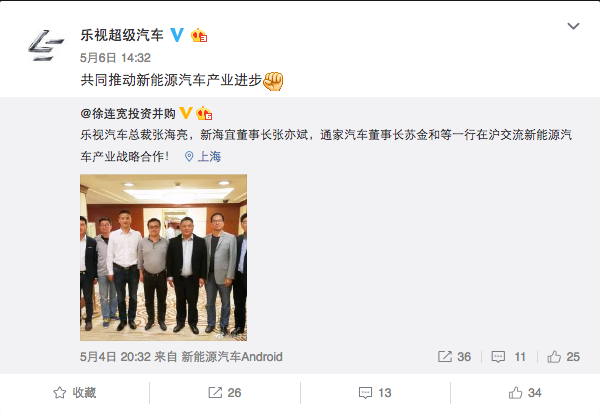Click the crown badge next to 徐连宽投资并购

tap(204, 114)
